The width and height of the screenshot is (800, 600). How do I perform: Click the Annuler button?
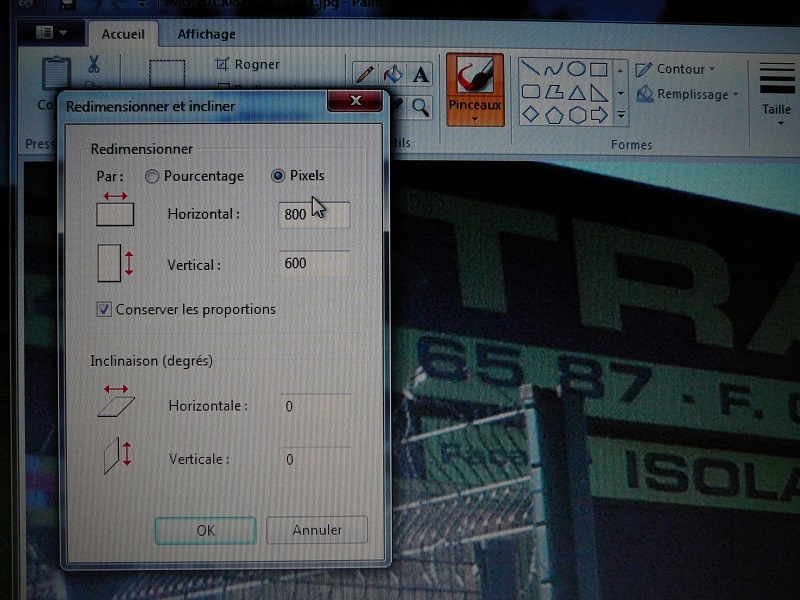pos(317,530)
